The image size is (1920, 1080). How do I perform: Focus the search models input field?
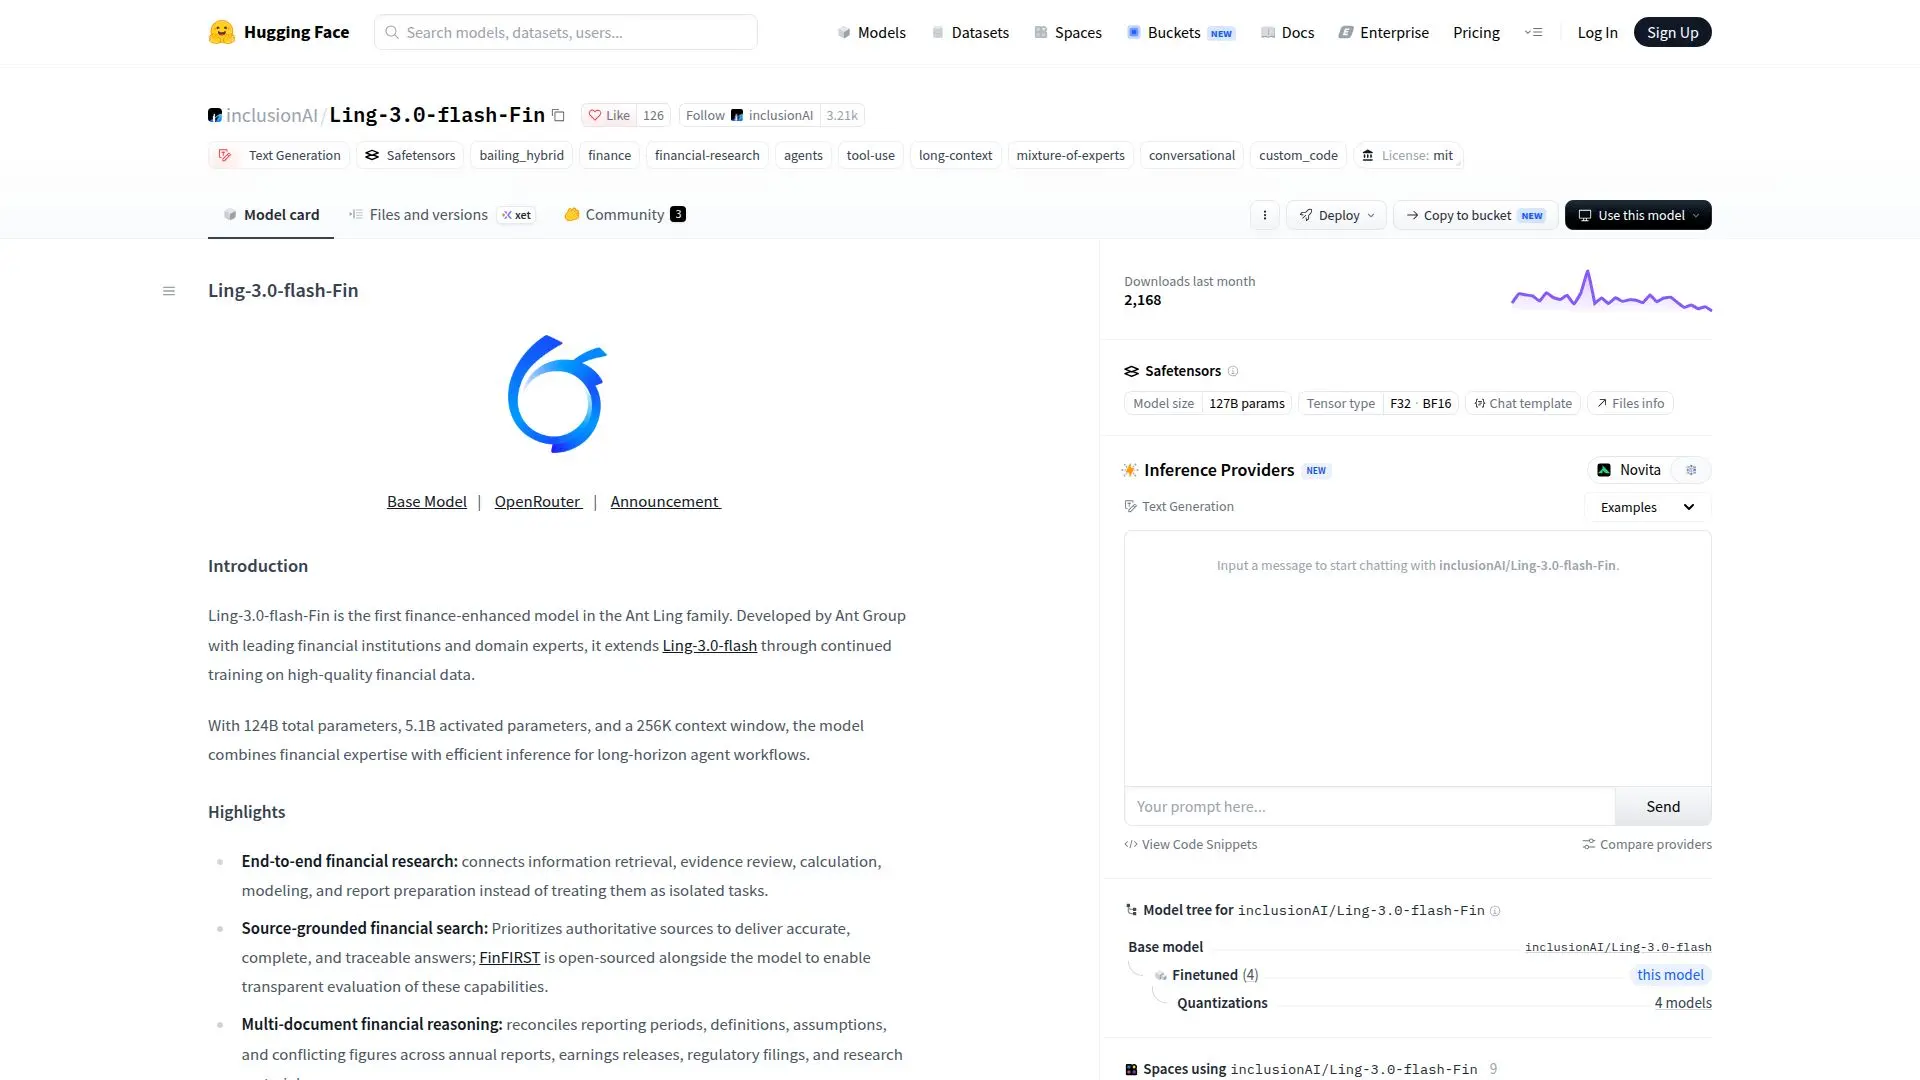click(x=566, y=32)
